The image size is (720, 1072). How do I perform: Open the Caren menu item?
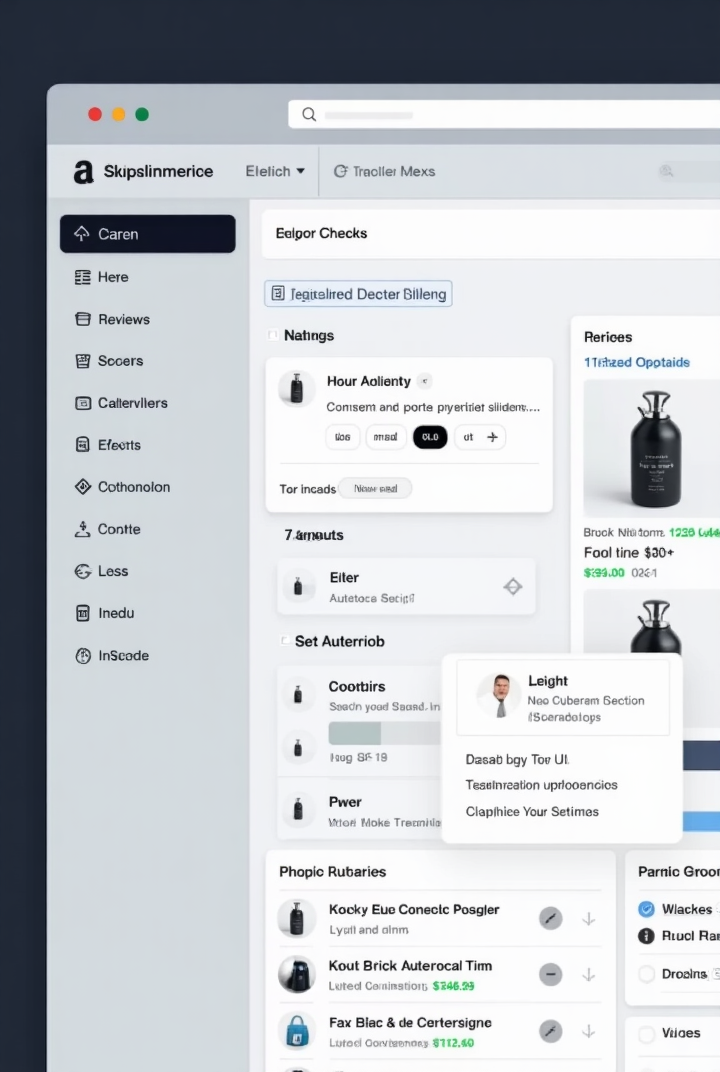(148, 234)
